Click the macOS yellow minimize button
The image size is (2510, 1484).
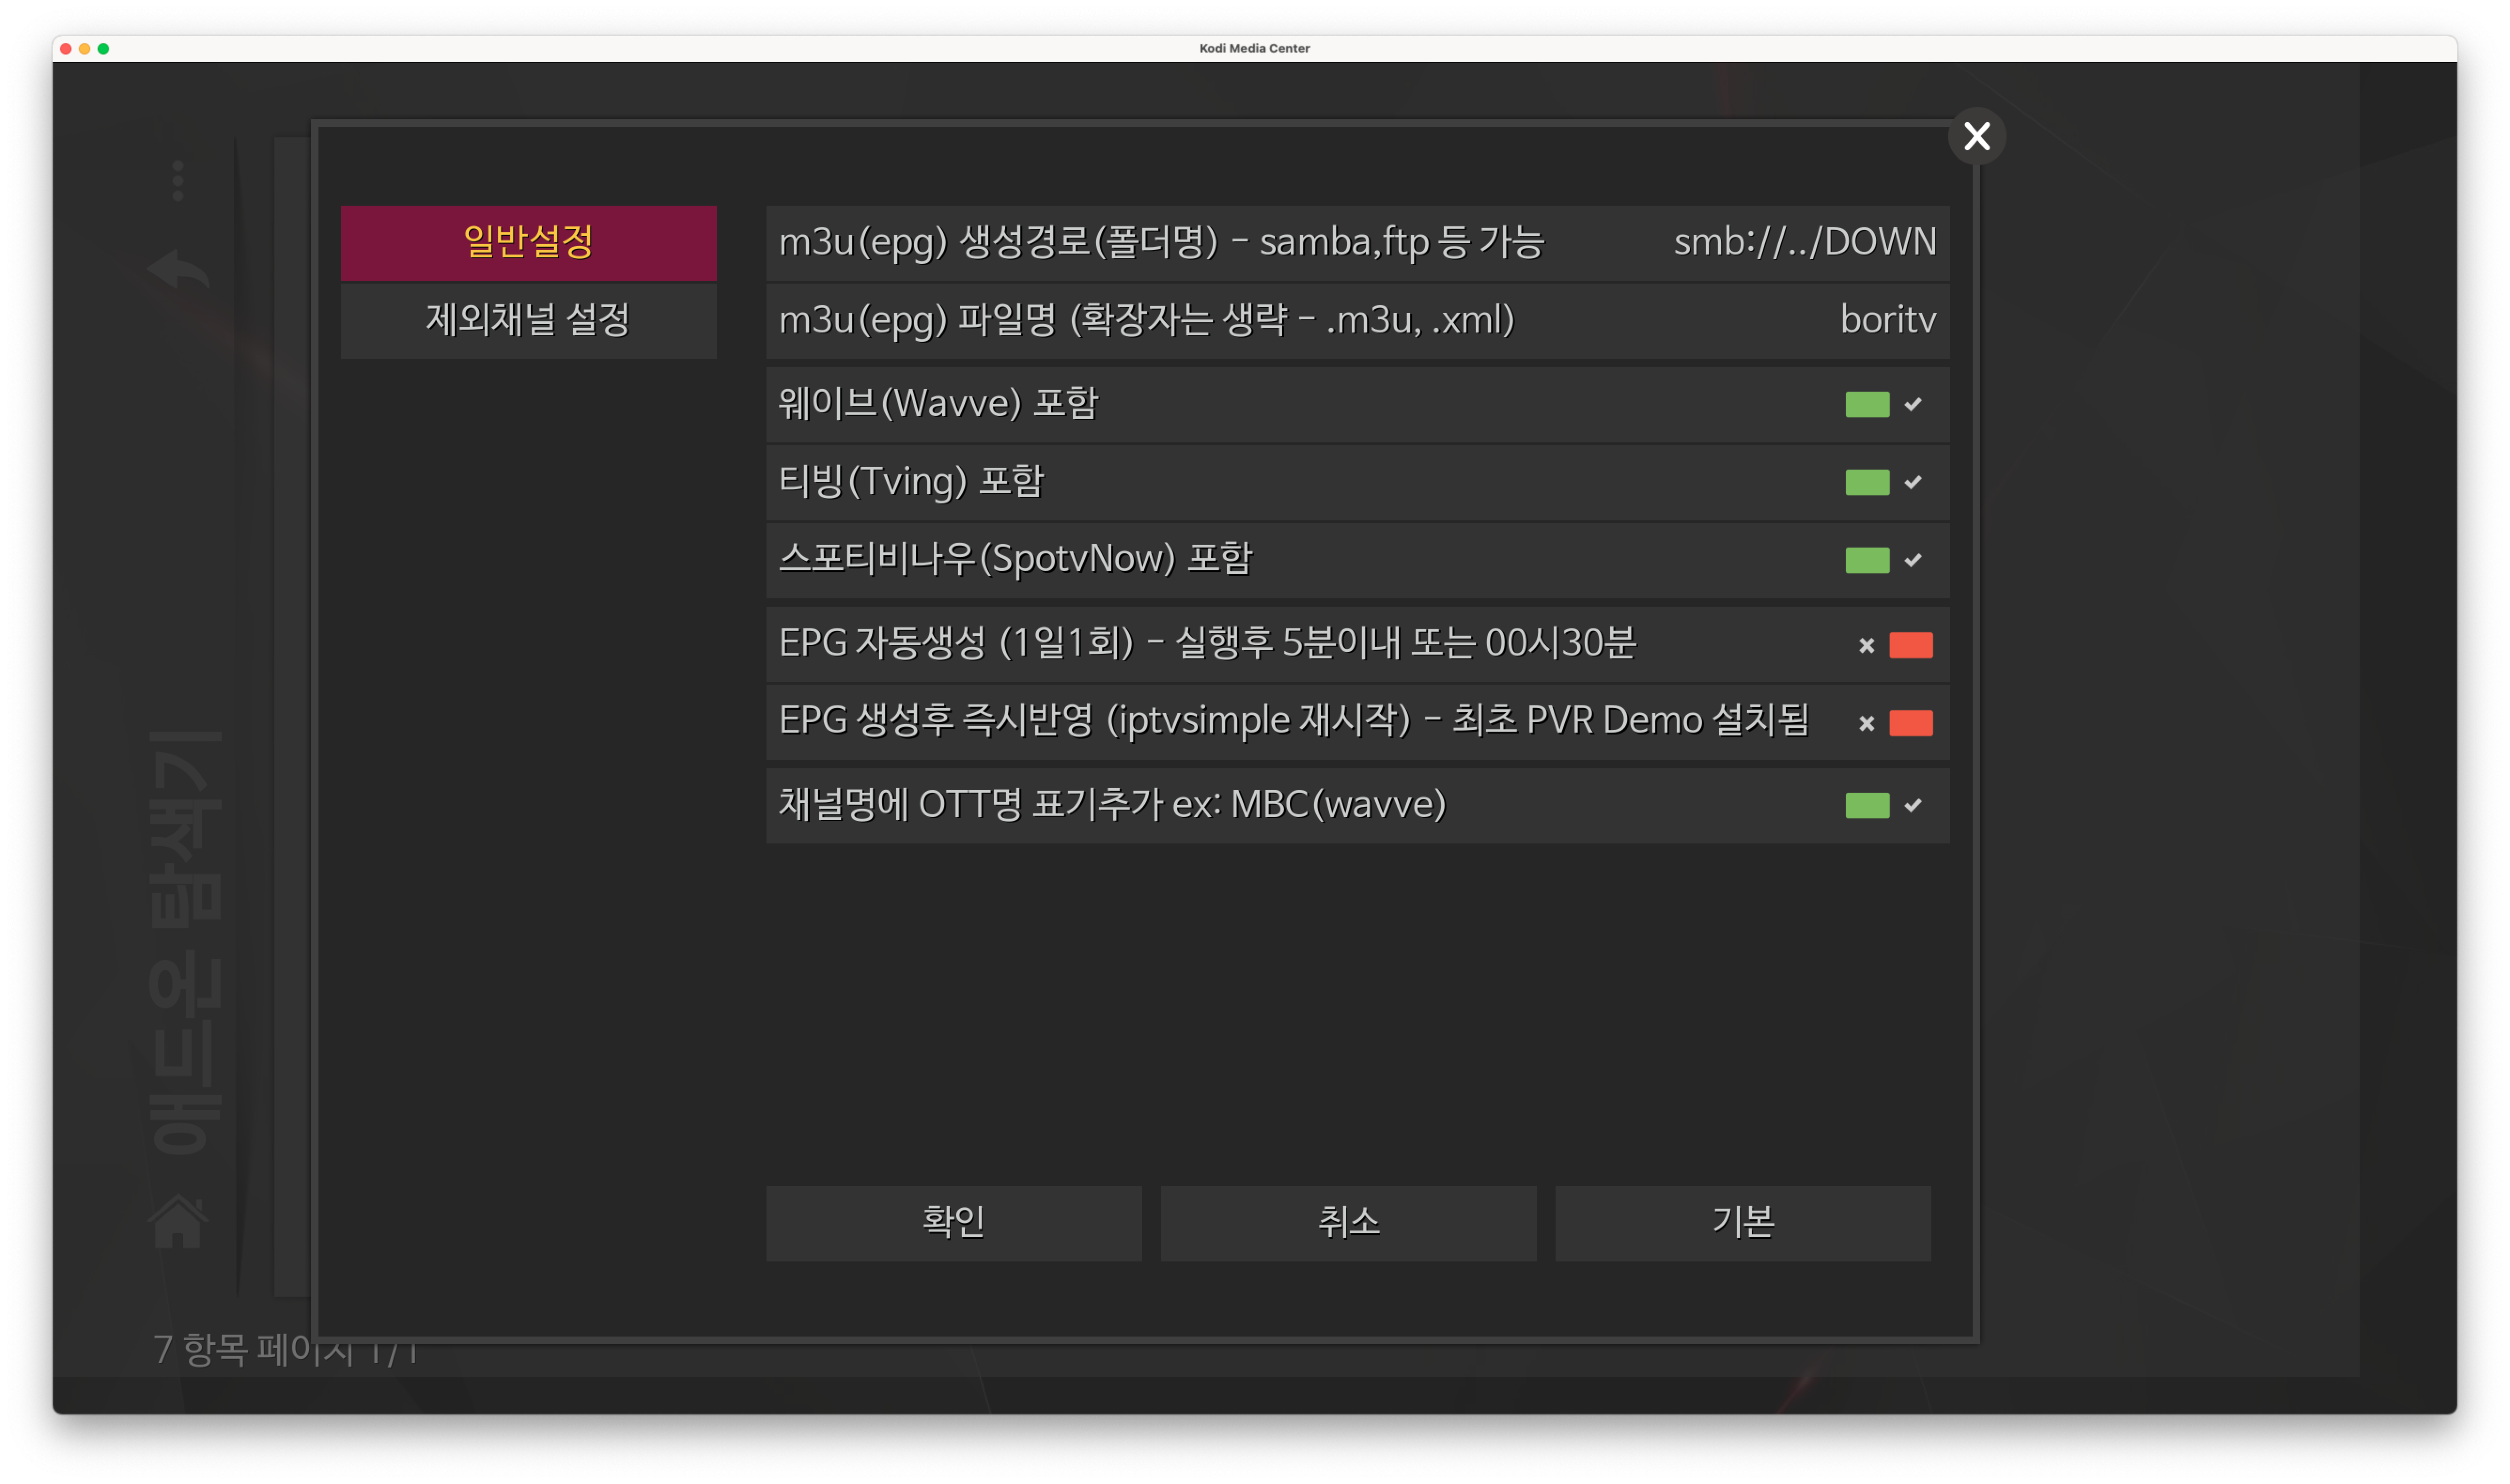pyautogui.click(x=84, y=48)
